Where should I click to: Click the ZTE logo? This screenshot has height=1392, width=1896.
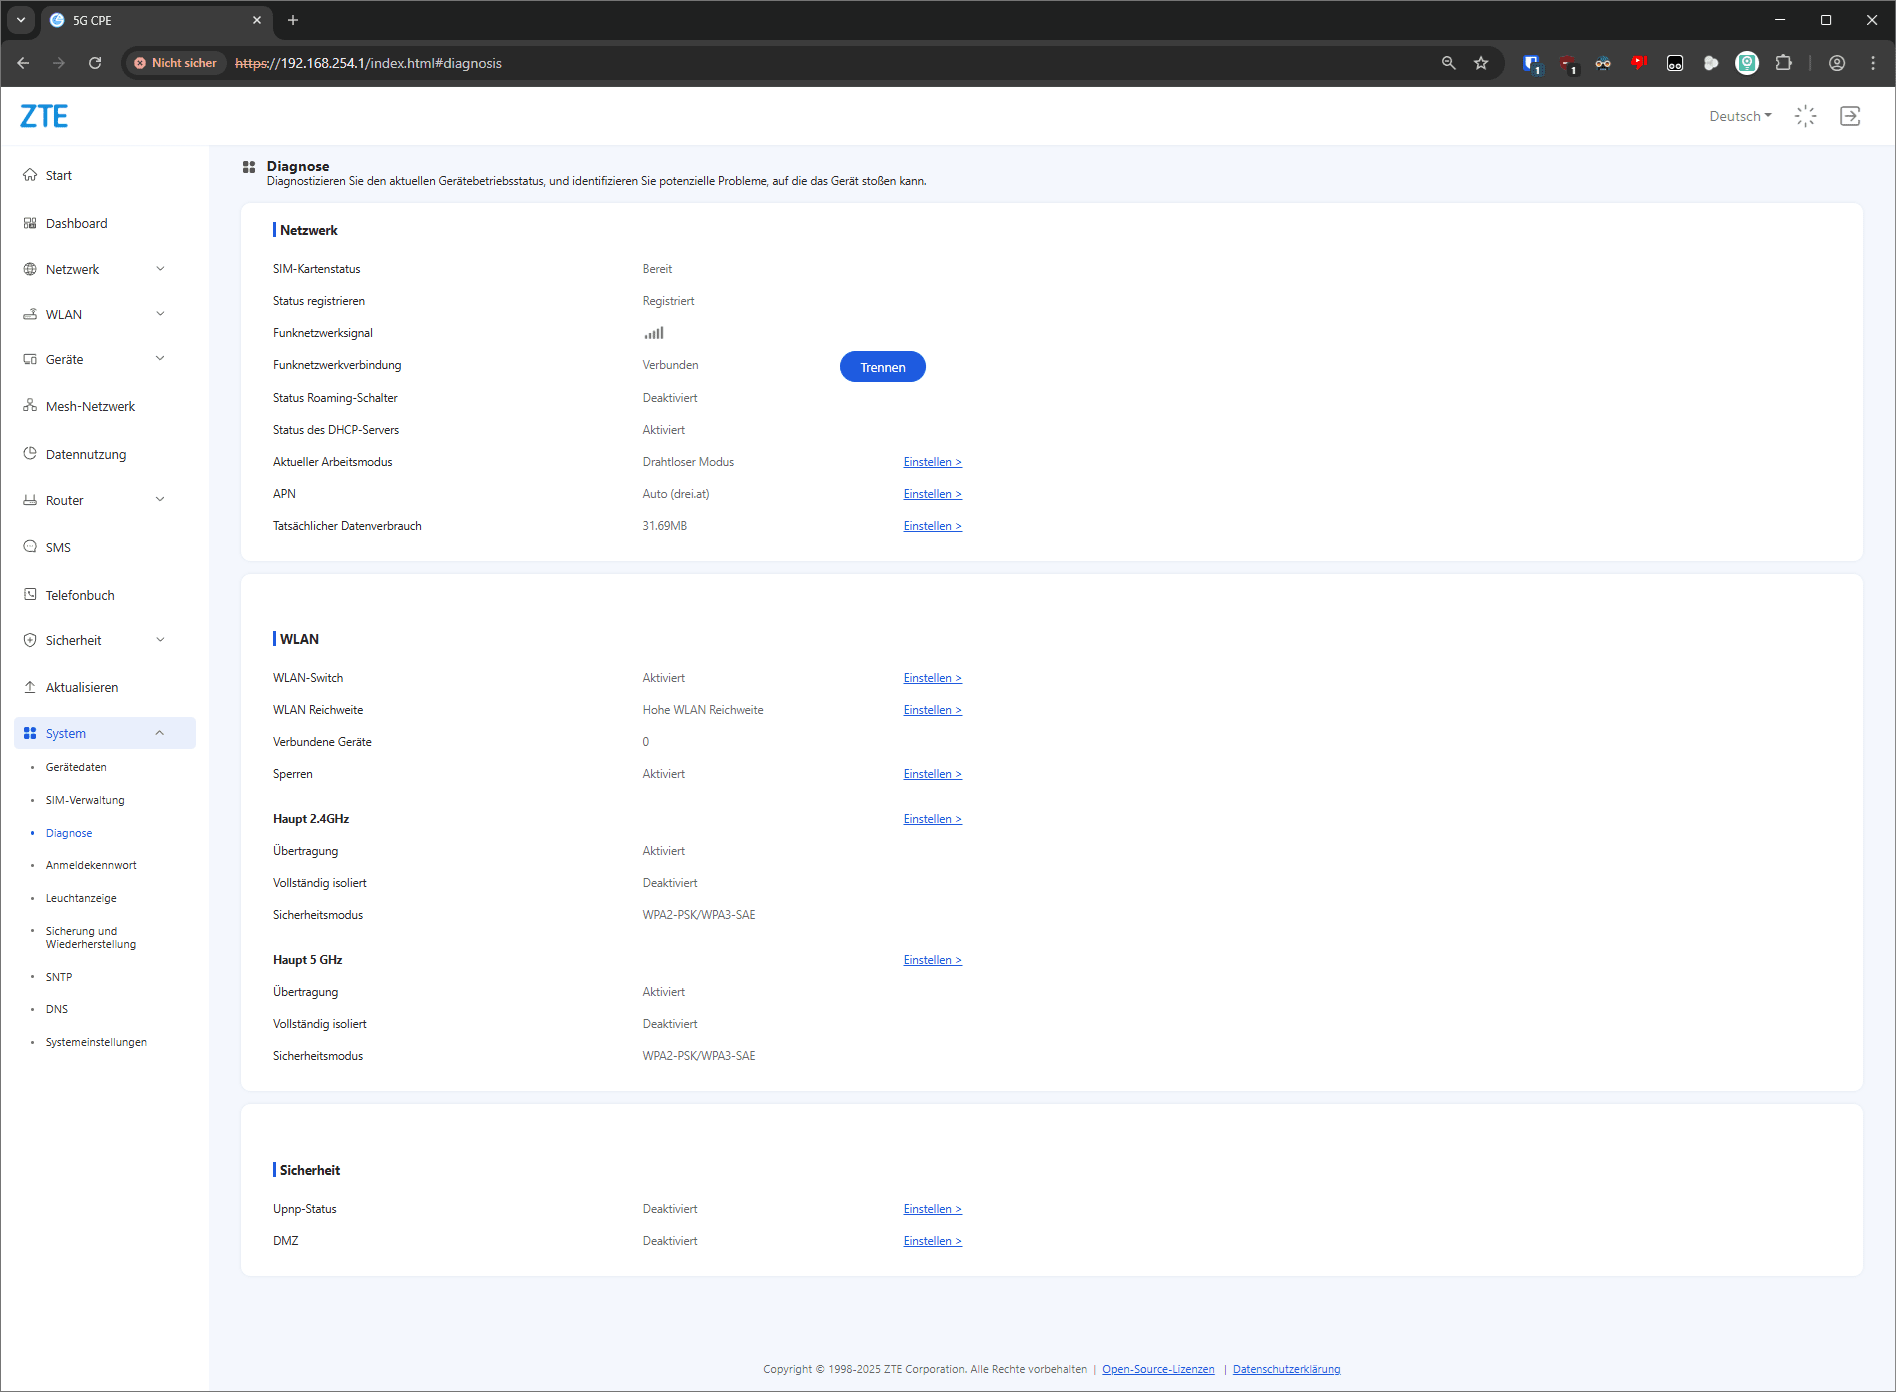pyautogui.click(x=44, y=116)
